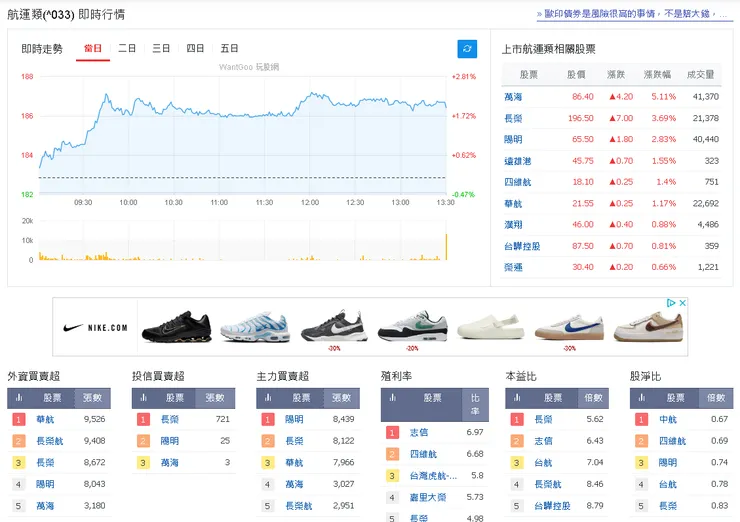Click 萬海's volume value 41,370
This screenshot has height=522, width=740.
pyautogui.click(x=706, y=97)
